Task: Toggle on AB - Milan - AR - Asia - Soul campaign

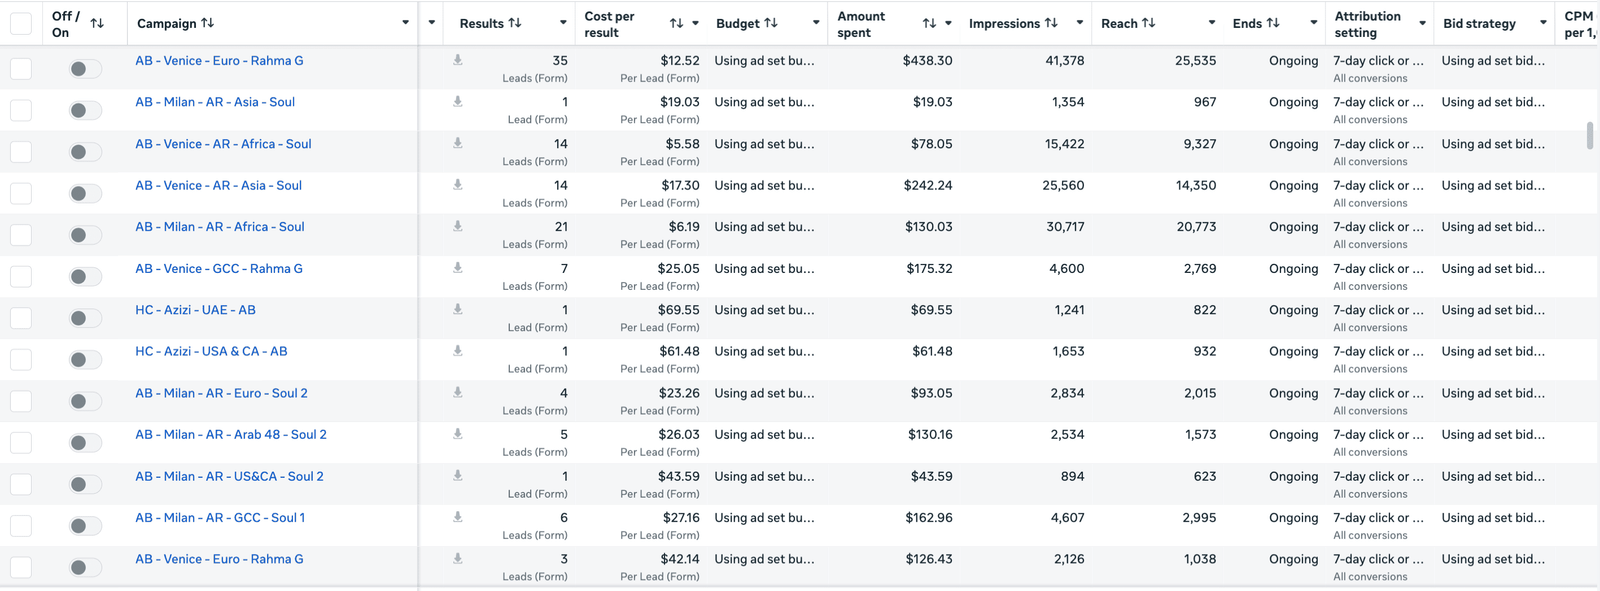Action: 85,110
